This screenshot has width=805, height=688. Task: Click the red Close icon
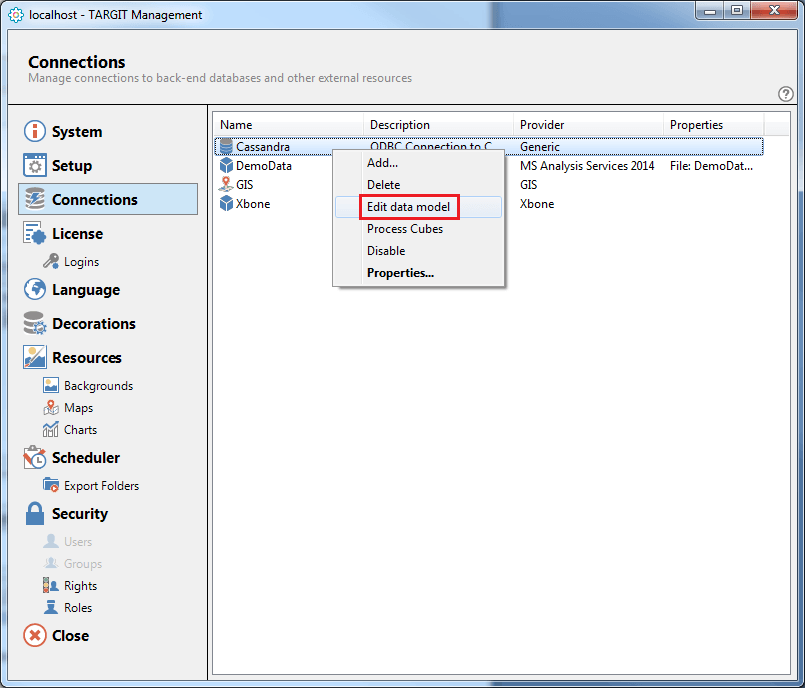(35, 636)
